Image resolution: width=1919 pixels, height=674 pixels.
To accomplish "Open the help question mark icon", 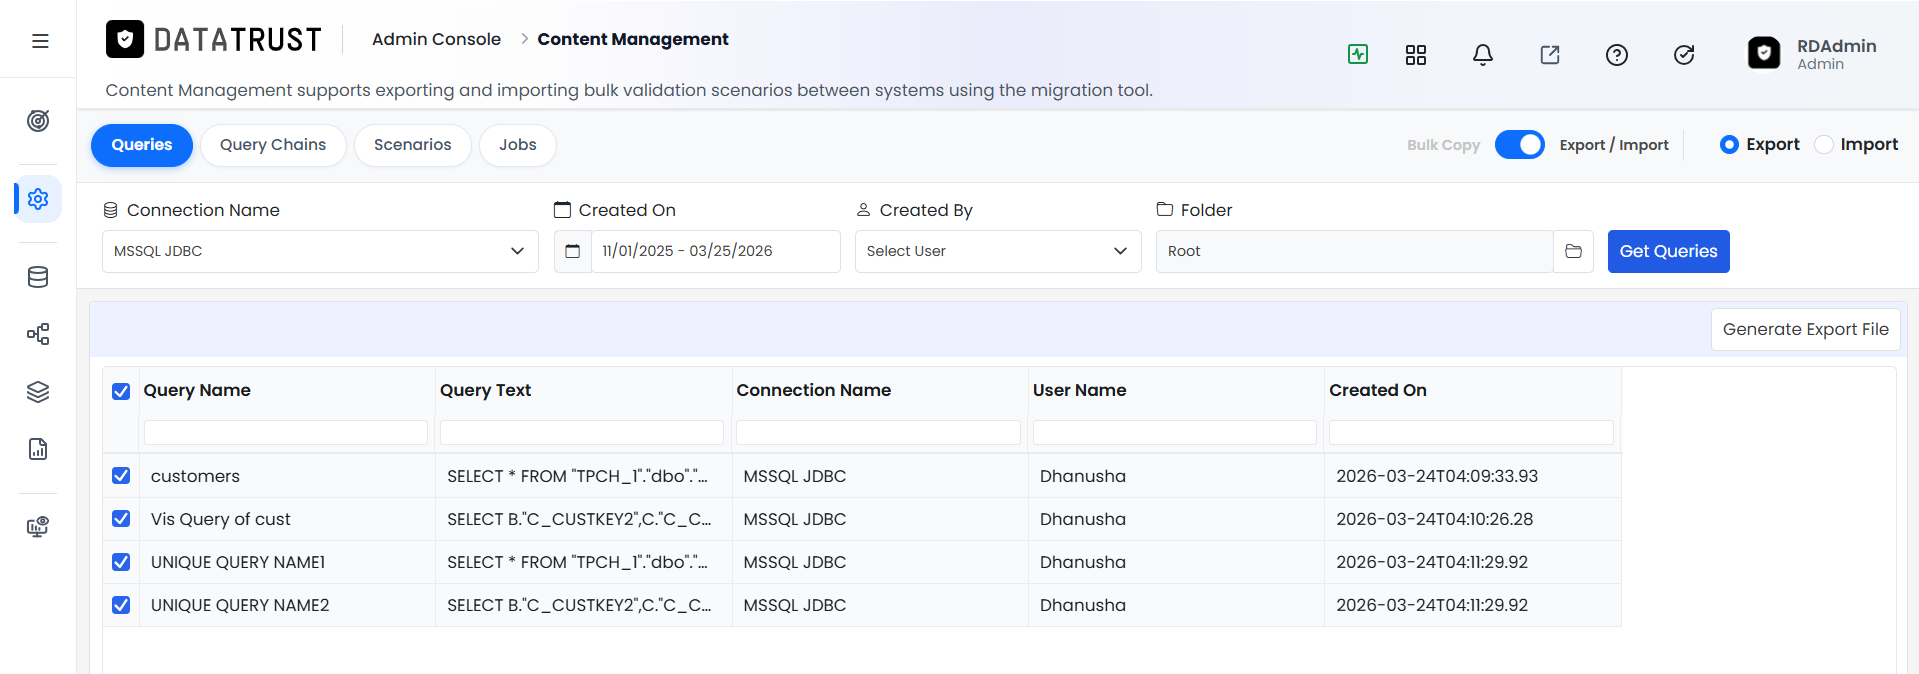I will point(1617,55).
